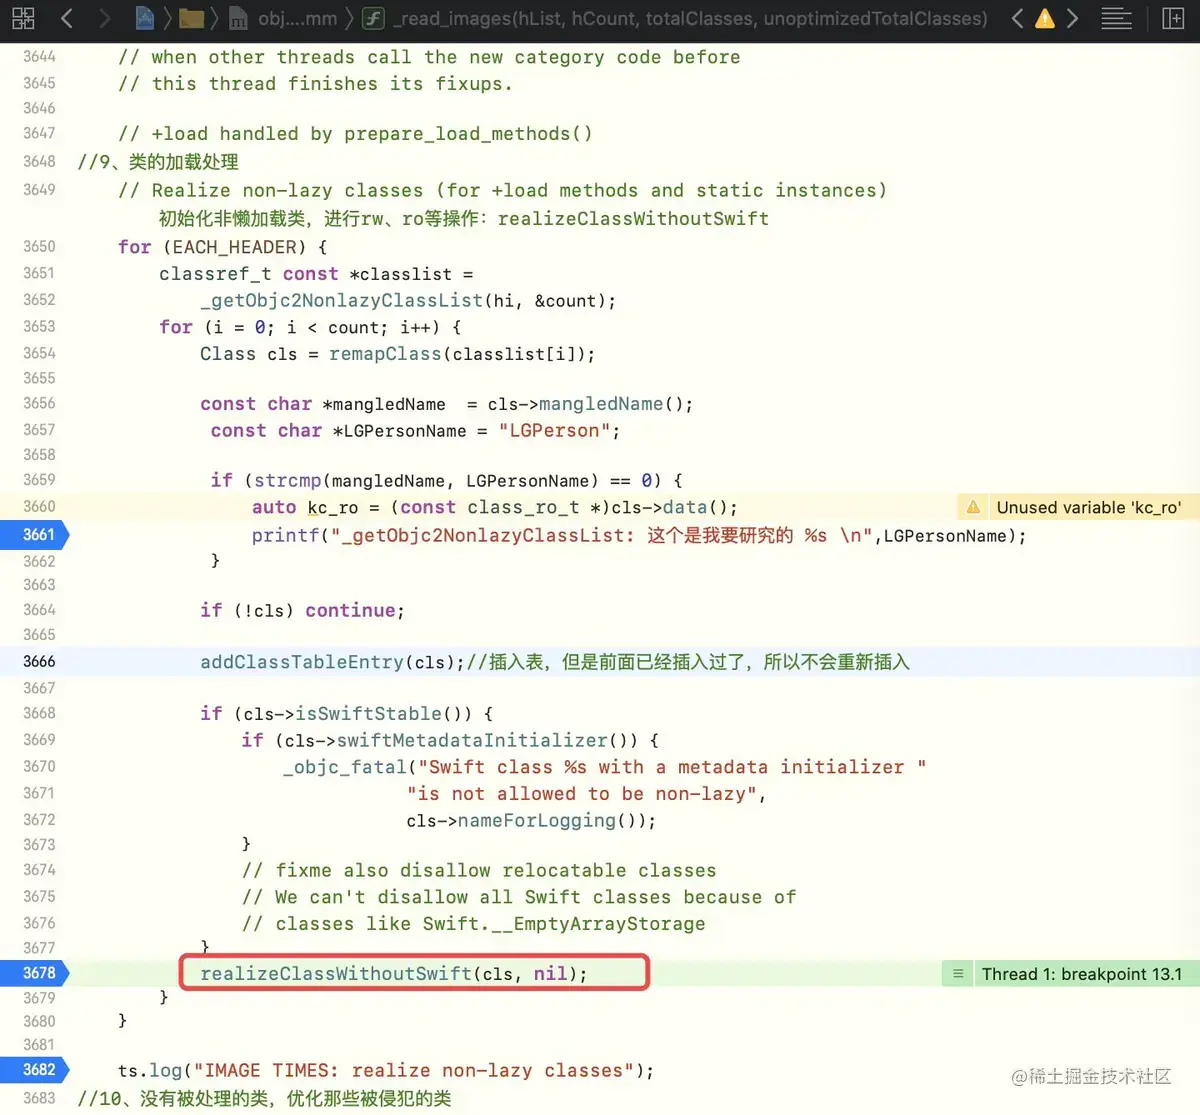
Task: Click addClassTableEntry(cls) on line 3666
Action: coord(332,661)
